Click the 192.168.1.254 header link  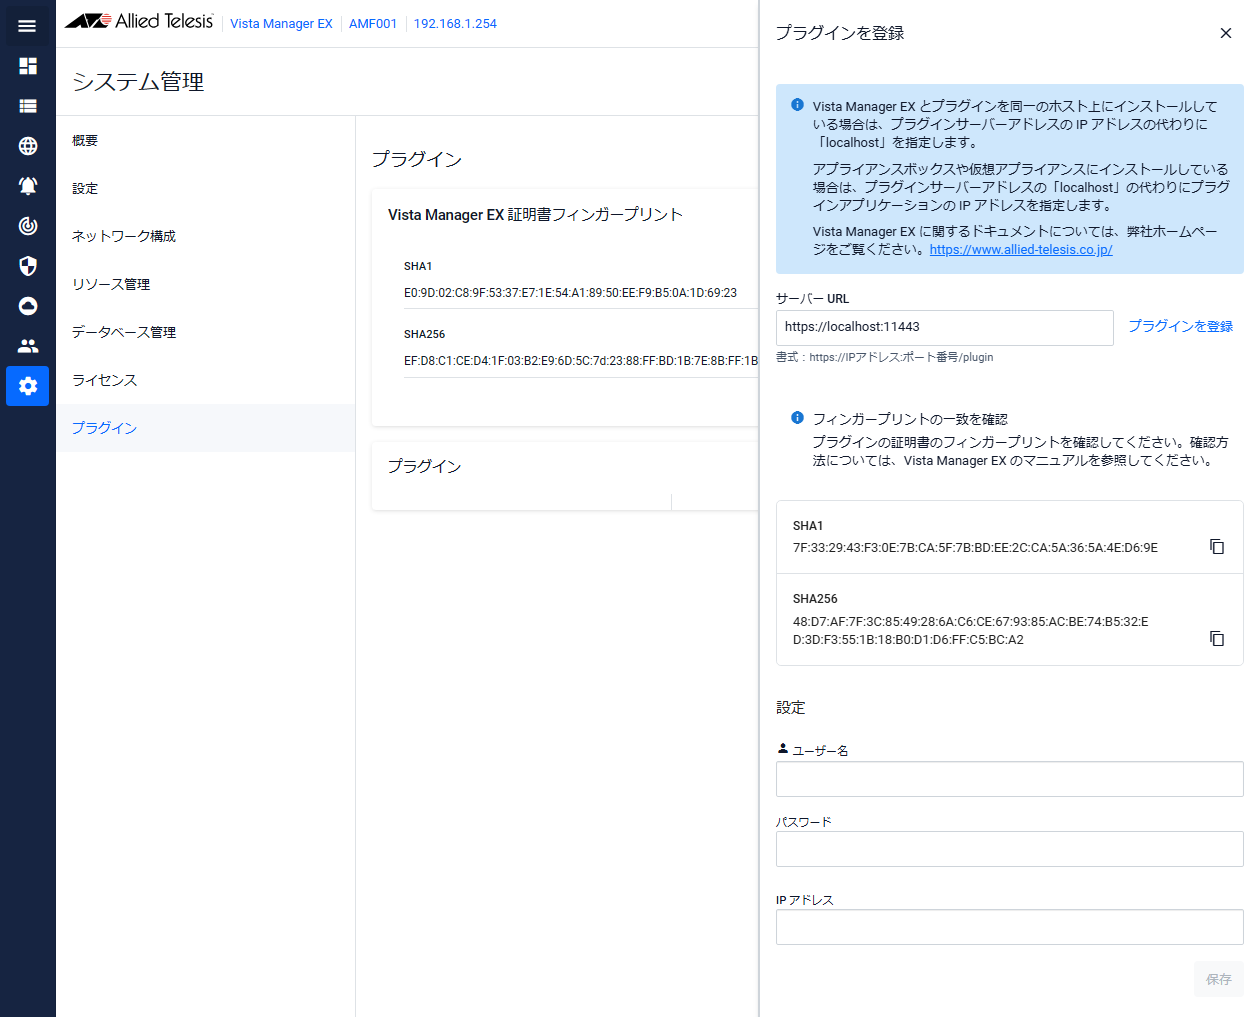pos(455,23)
